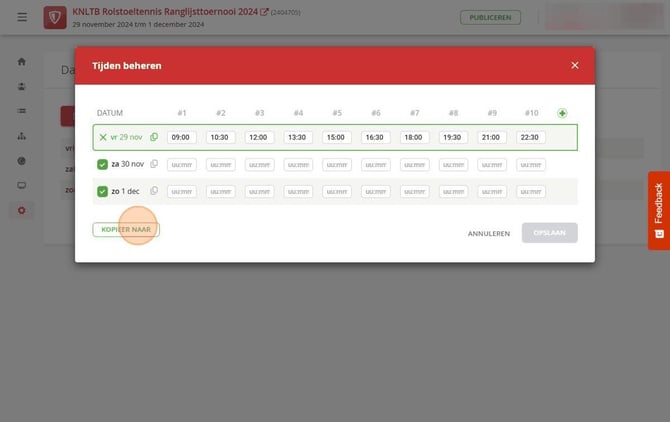Select the #1 time field for za 30 nov
670x422 pixels.
coord(182,164)
